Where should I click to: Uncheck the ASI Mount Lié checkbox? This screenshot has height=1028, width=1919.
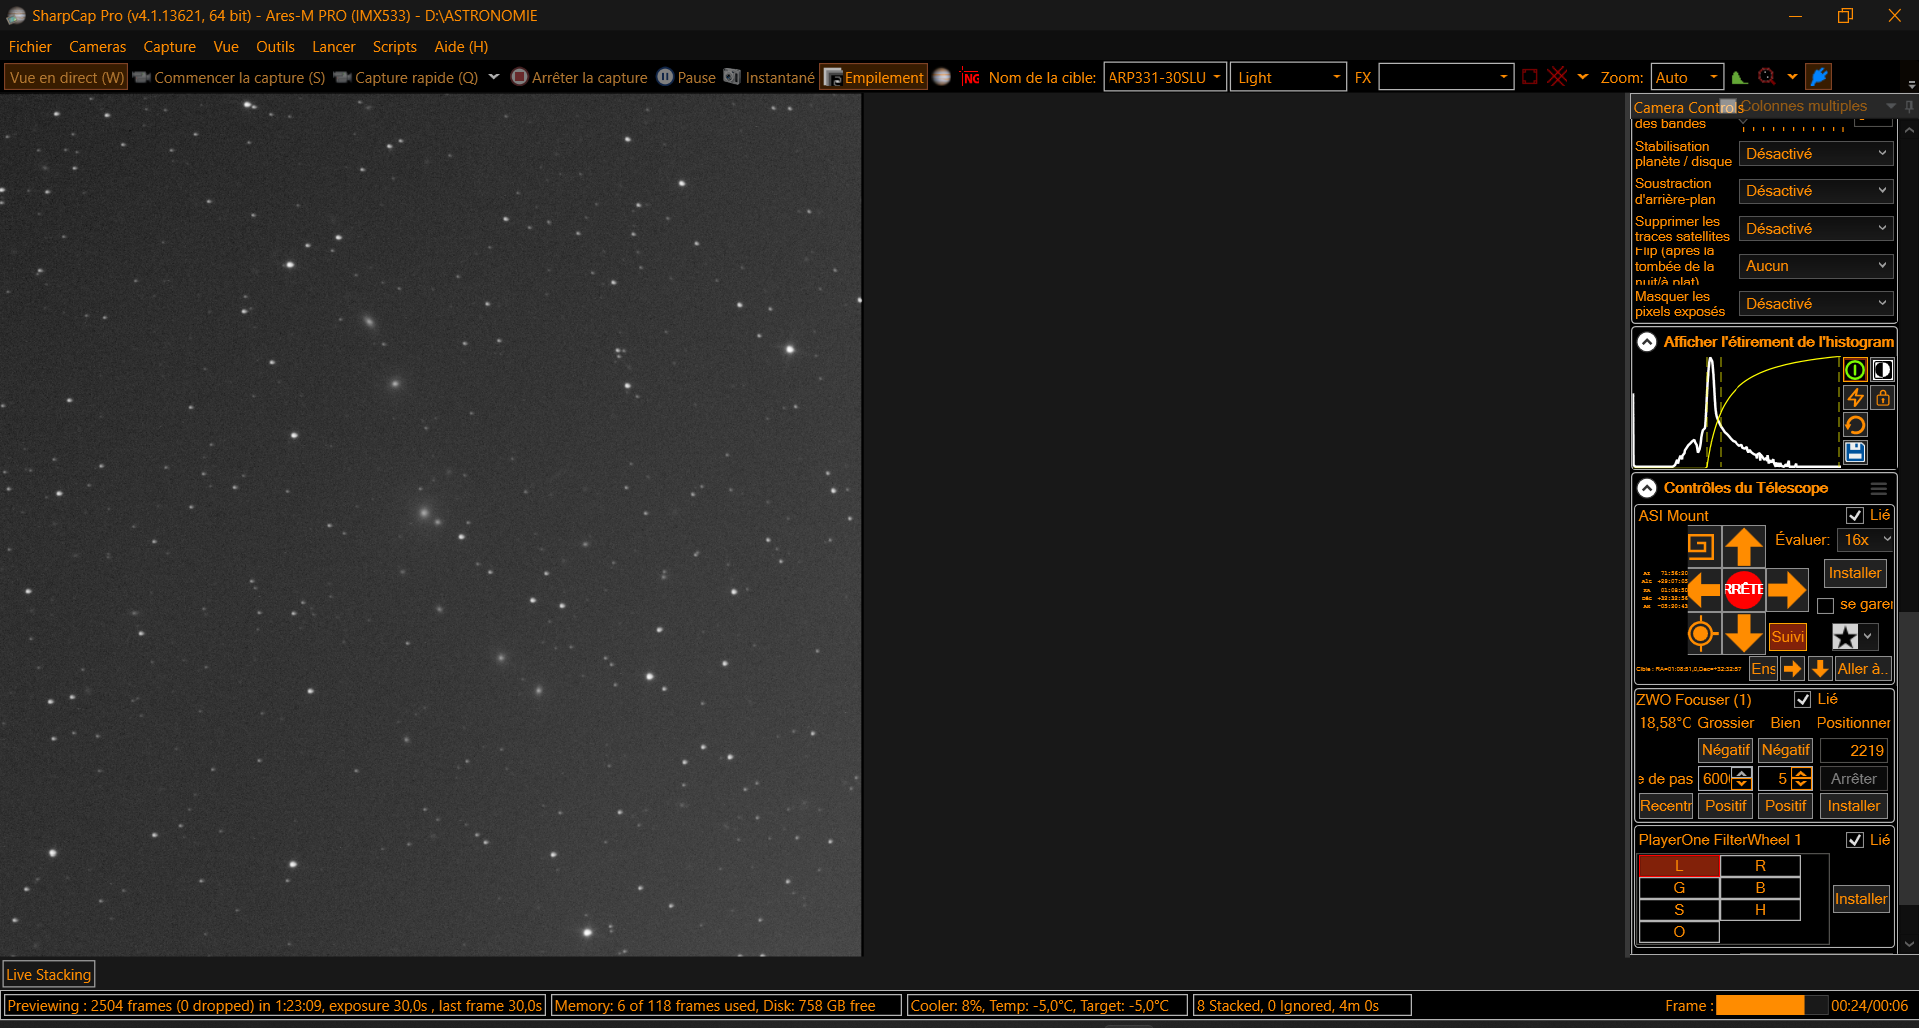tap(1855, 515)
